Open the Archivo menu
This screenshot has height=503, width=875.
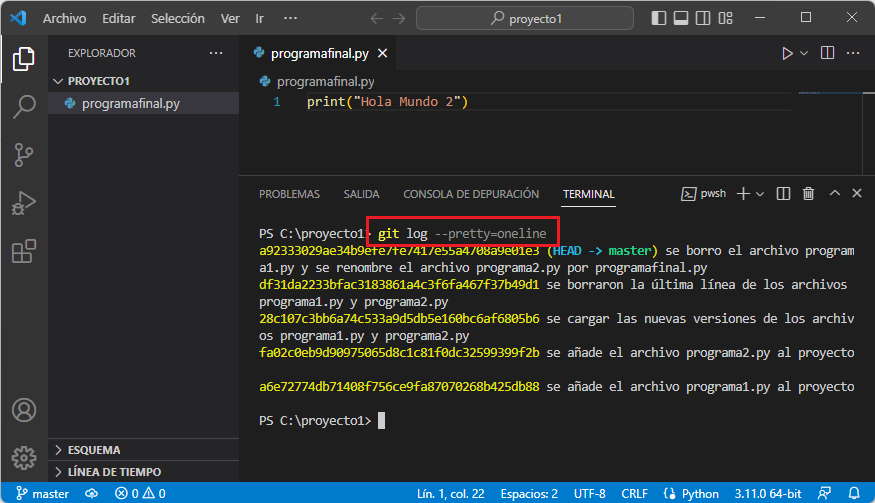coord(64,18)
